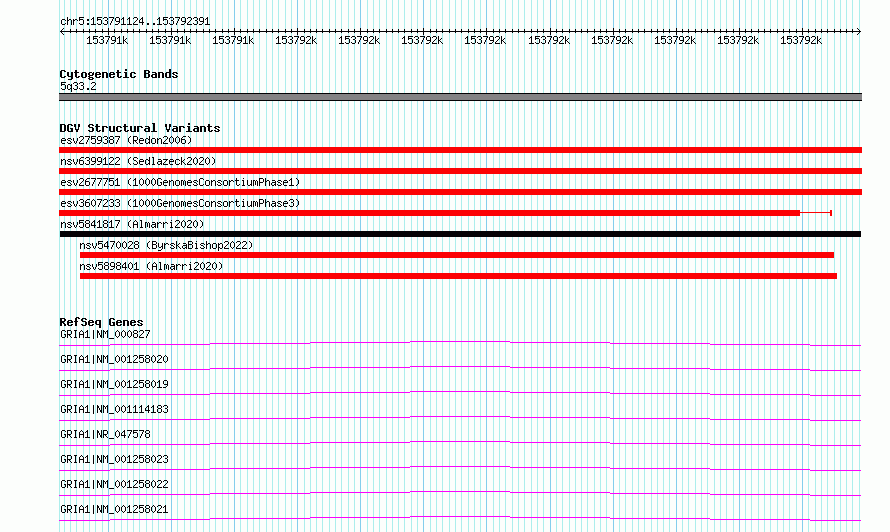
Task: Open the GRIA1|NR_047578 transcript label
Action: tap(105, 434)
